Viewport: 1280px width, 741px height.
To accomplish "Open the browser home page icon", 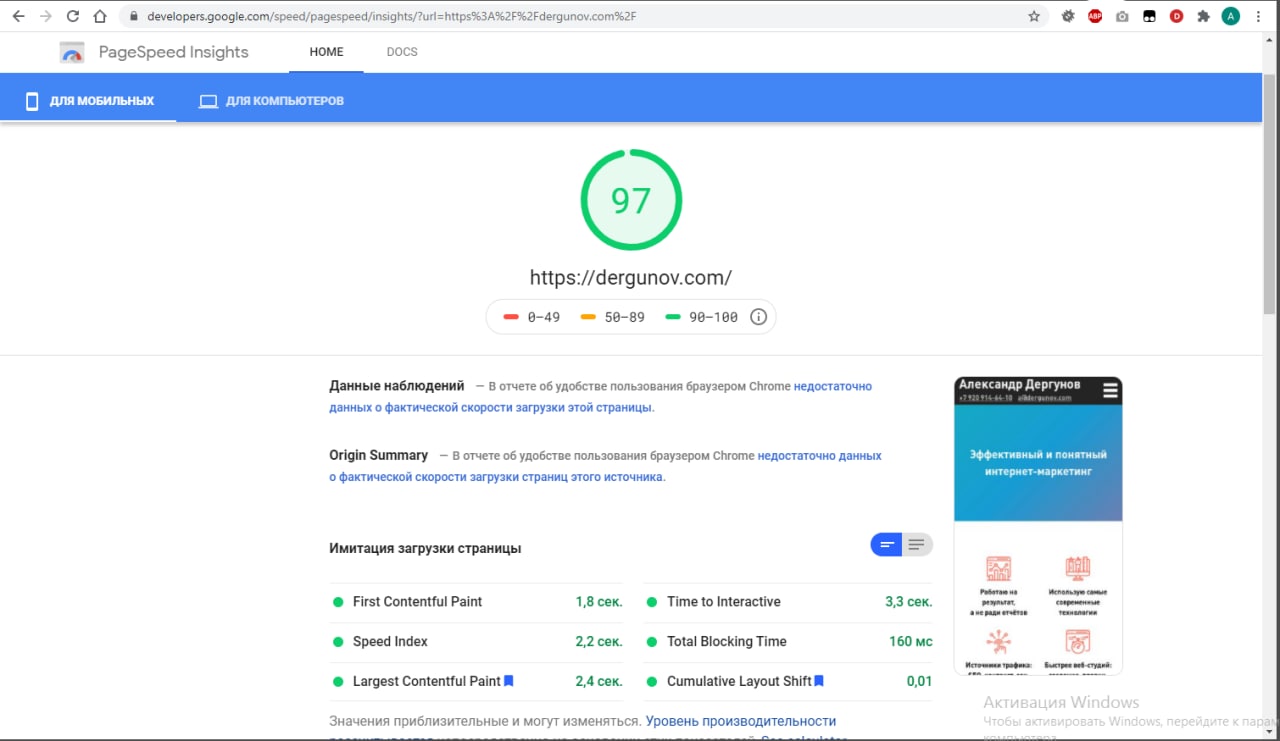I will tap(100, 16).
